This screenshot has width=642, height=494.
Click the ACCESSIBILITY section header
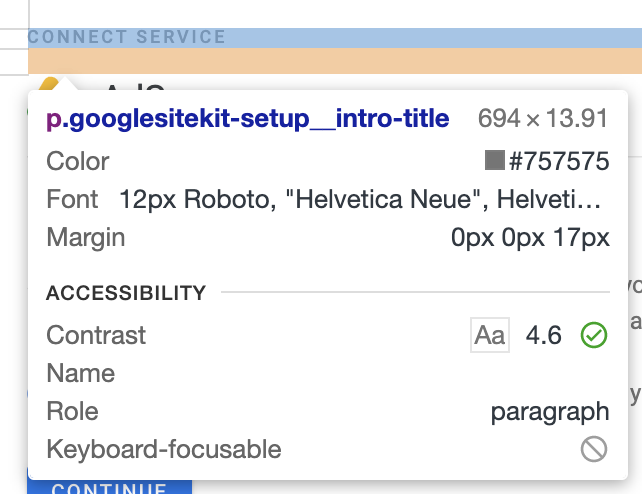[x=126, y=293]
